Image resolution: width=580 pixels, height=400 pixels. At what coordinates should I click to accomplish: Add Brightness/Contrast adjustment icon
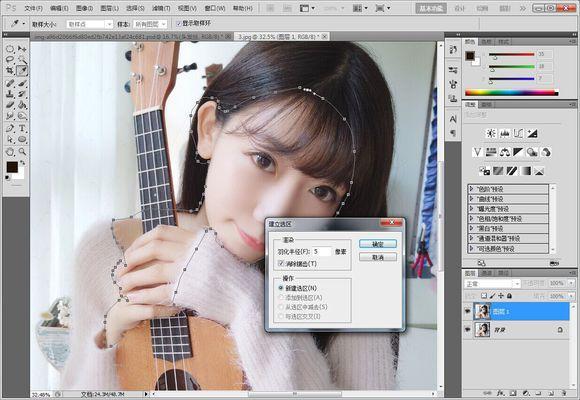coord(491,134)
